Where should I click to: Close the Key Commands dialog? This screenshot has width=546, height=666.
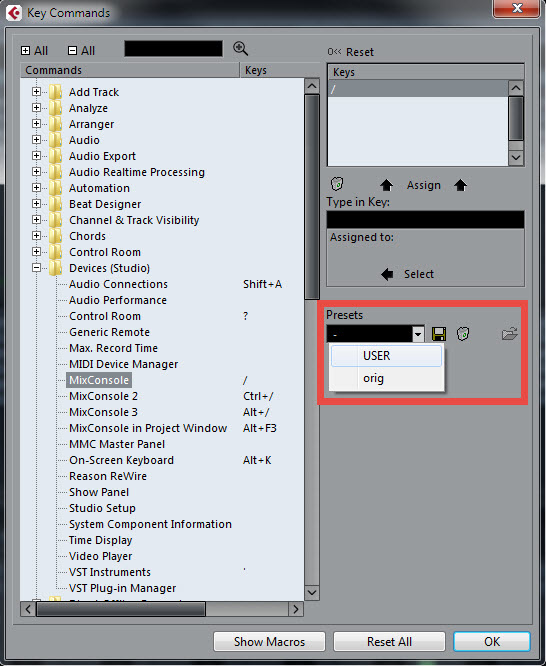pos(517,8)
